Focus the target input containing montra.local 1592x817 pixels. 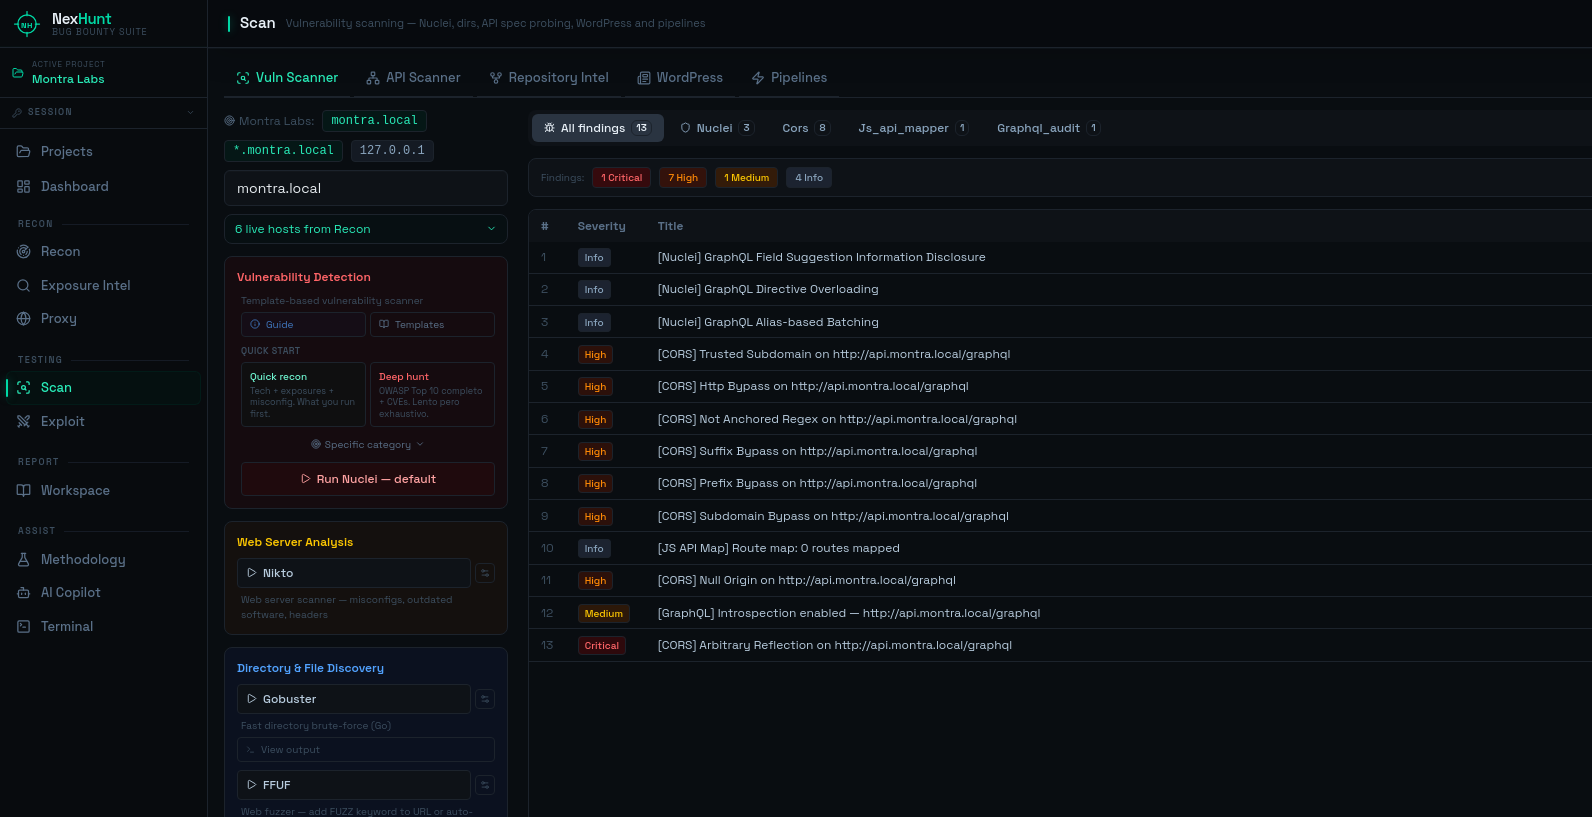[x=366, y=188]
